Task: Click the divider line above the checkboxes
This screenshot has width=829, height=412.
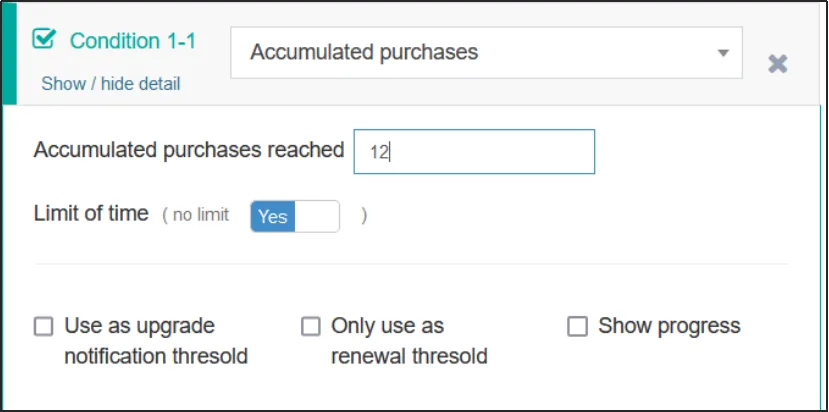Action: [x=411, y=265]
